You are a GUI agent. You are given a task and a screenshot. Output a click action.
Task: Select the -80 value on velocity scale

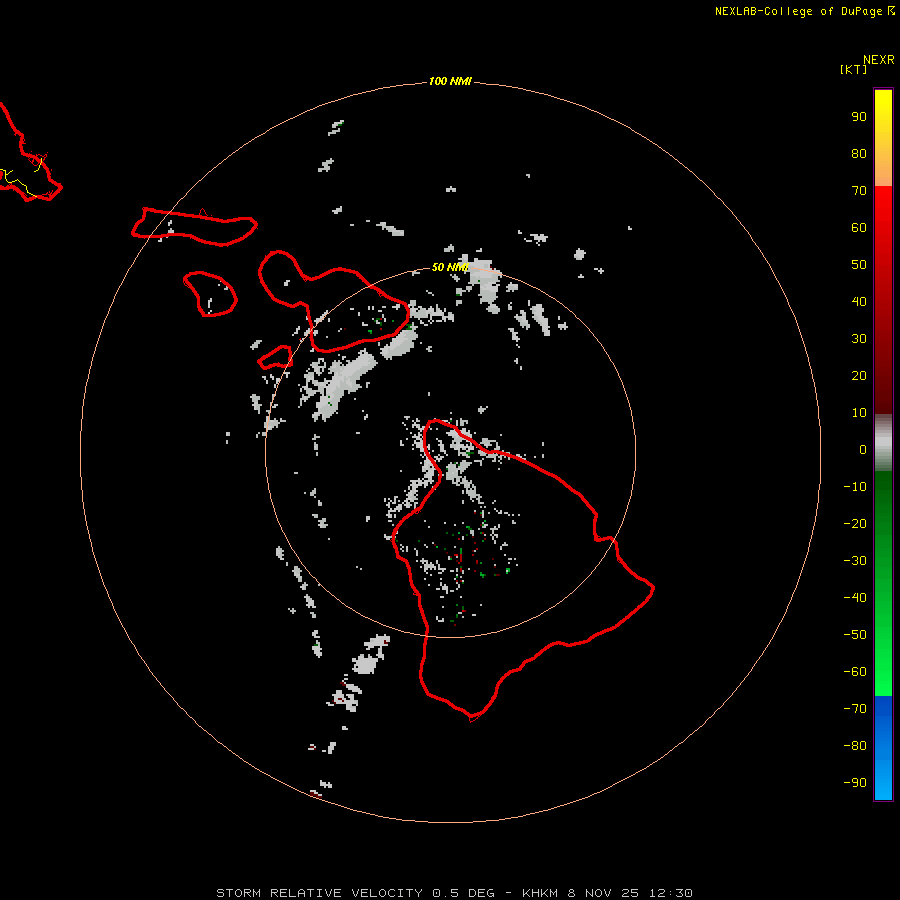click(x=855, y=746)
